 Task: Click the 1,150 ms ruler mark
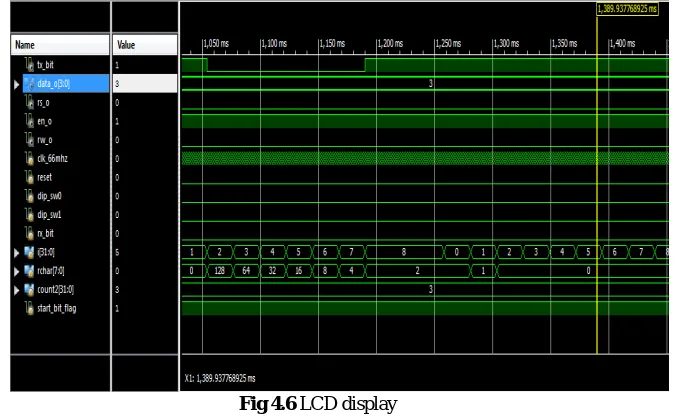(x=332, y=43)
